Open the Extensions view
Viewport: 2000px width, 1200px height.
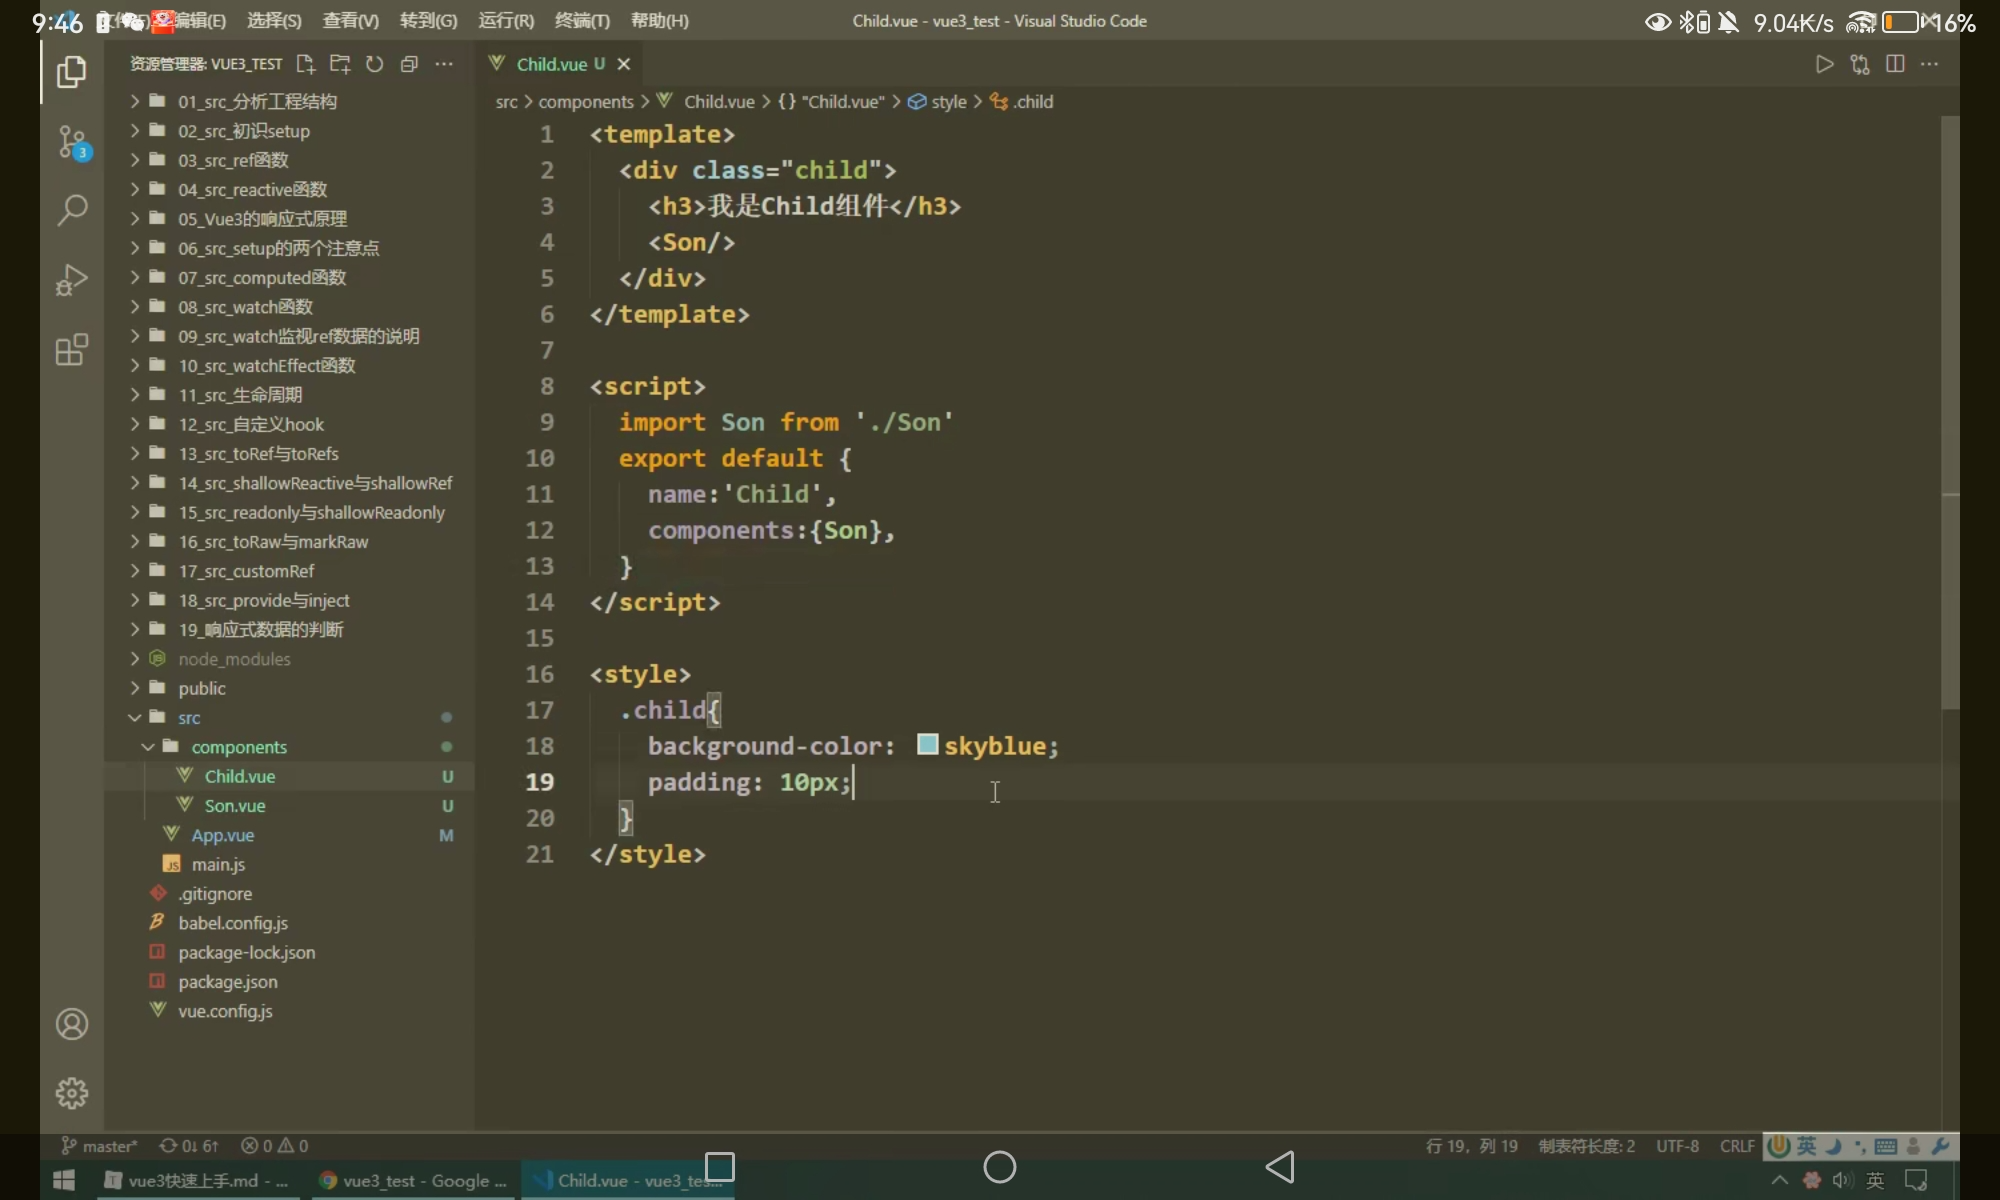(x=72, y=350)
